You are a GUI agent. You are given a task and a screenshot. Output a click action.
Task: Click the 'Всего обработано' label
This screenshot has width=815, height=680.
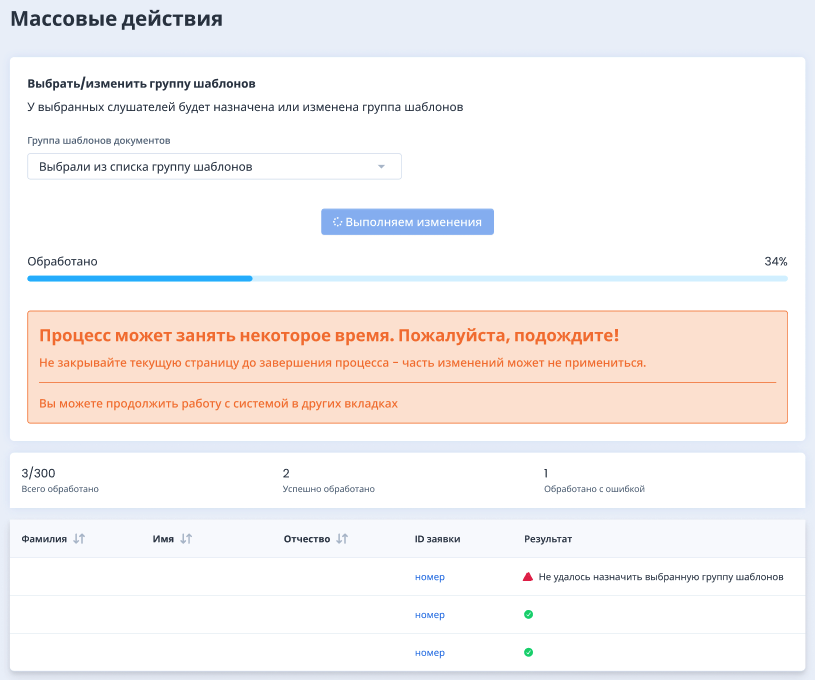tap(60, 489)
